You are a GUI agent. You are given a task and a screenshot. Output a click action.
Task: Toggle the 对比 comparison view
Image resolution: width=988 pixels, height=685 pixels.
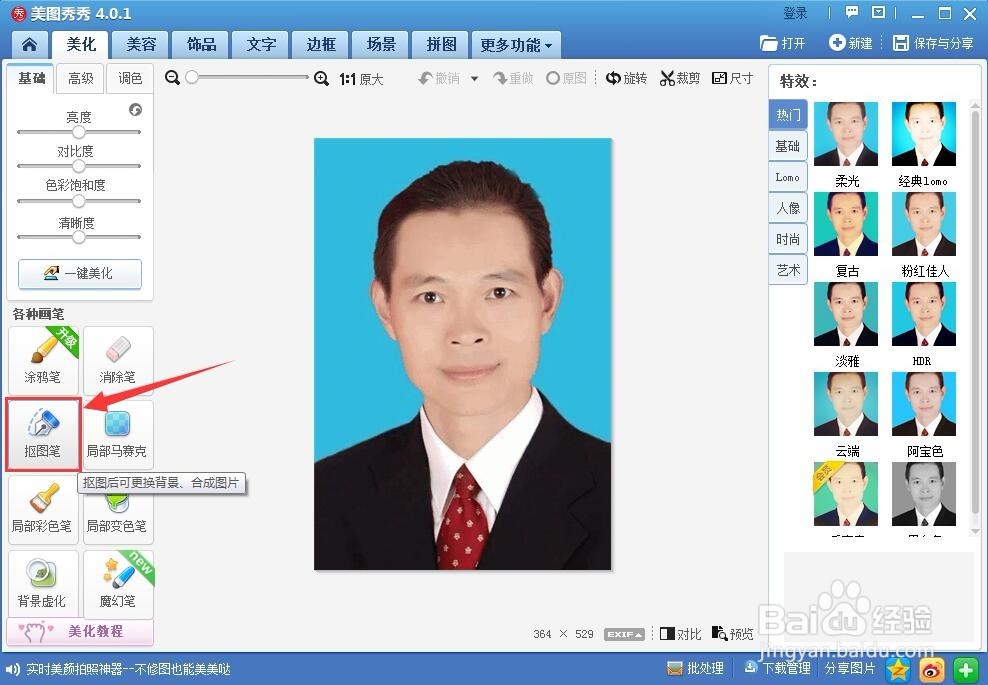coord(680,633)
